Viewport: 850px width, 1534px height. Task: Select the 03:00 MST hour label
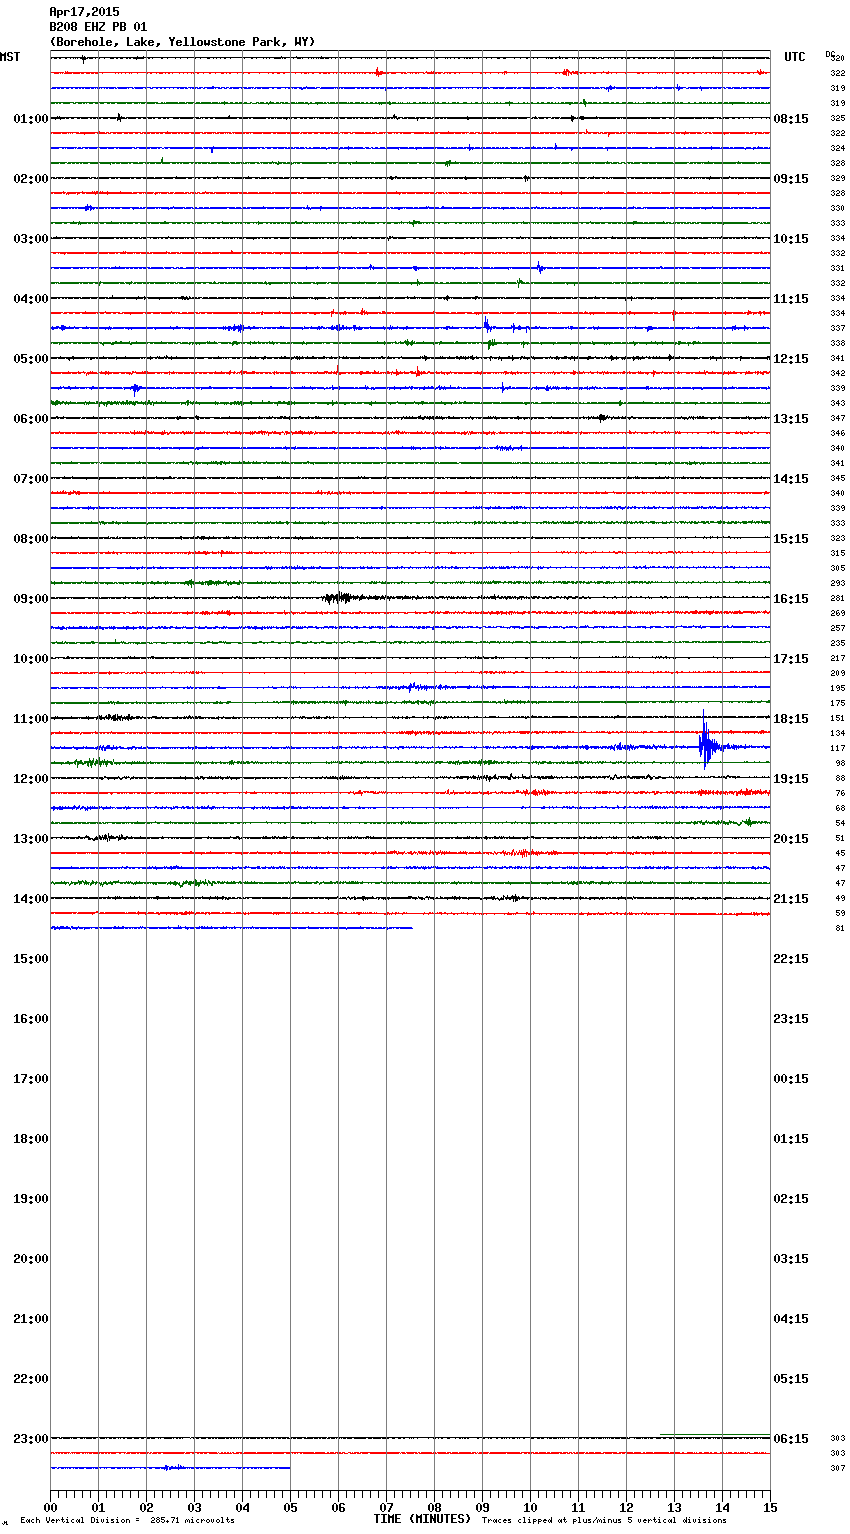click(31, 239)
